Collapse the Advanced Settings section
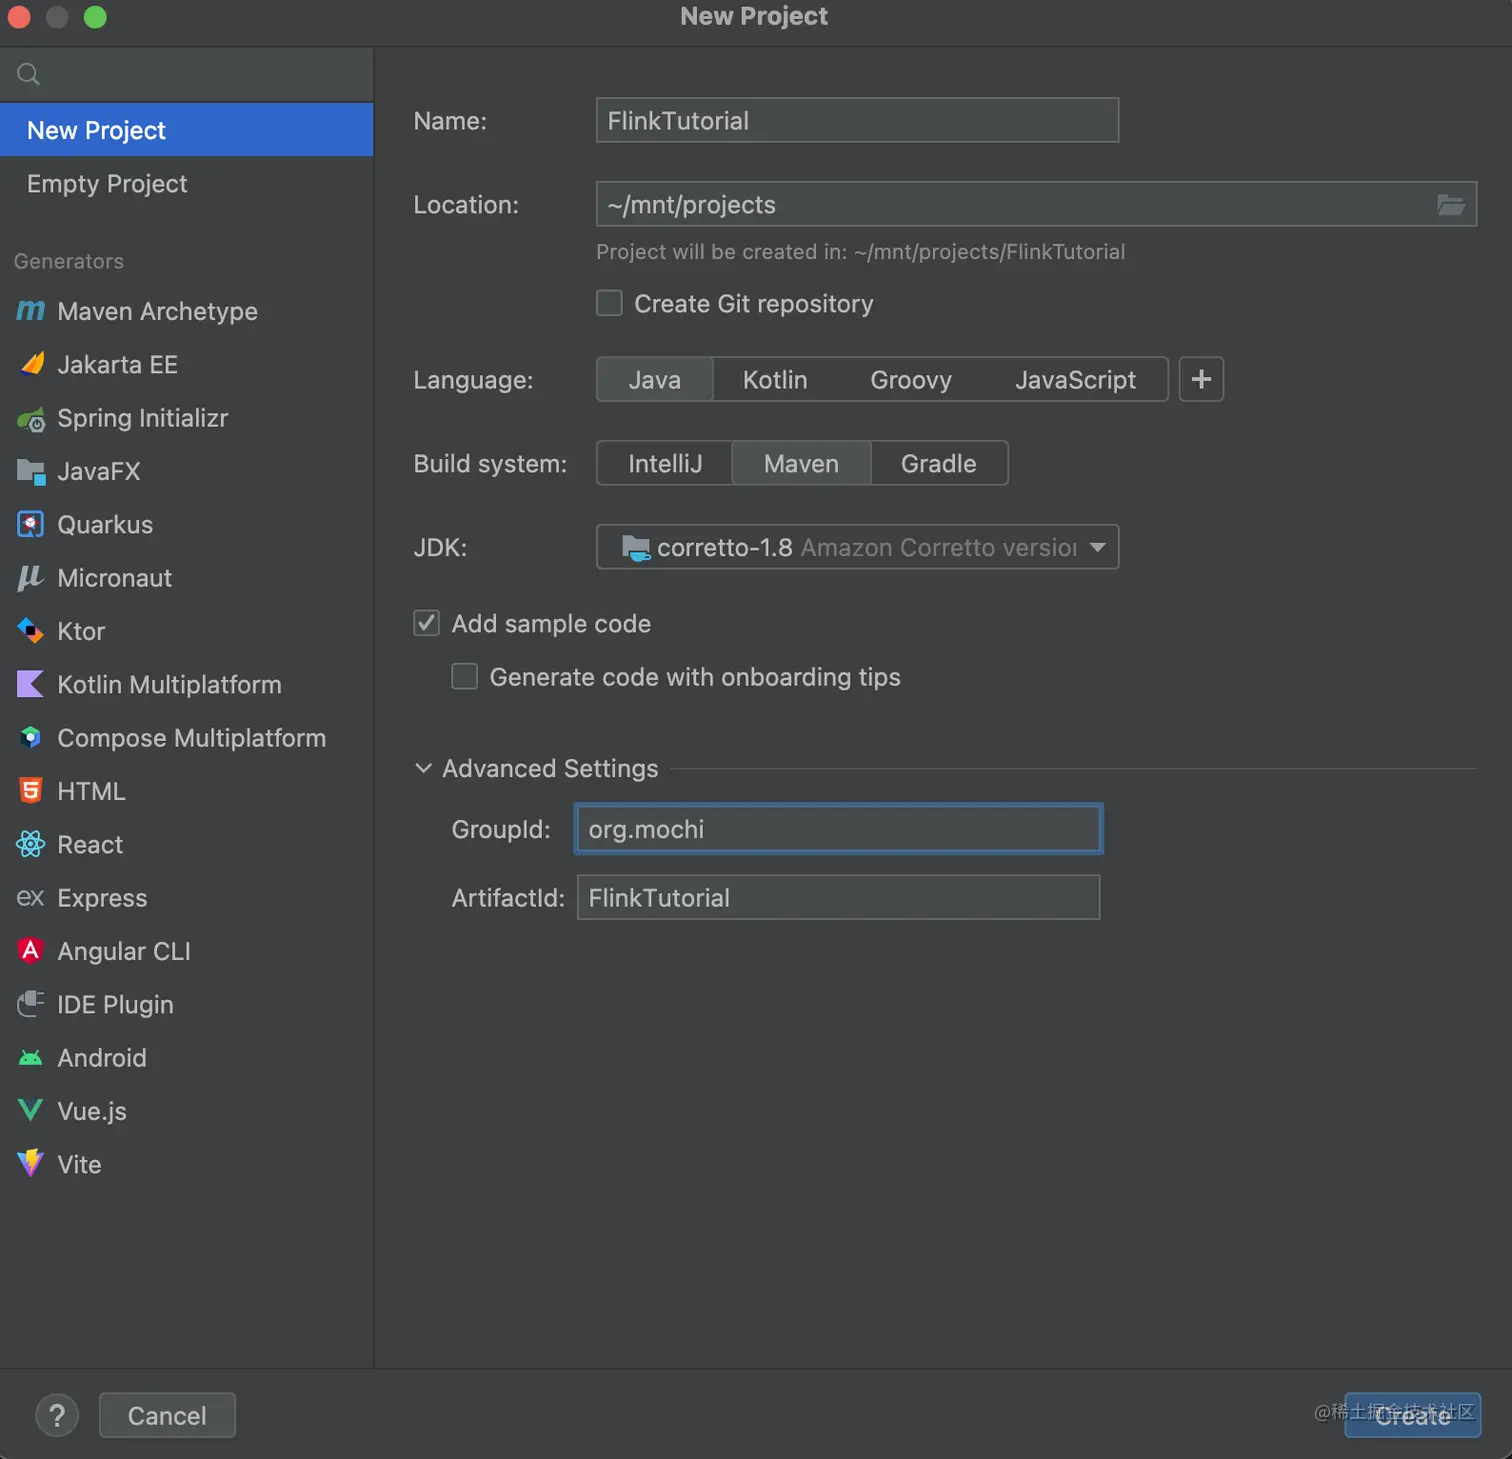1512x1459 pixels. tap(424, 768)
